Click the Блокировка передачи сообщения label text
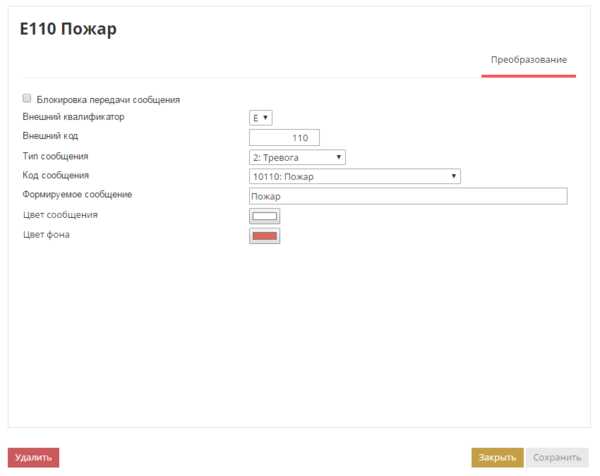This screenshot has width=600, height=476. (108, 100)
